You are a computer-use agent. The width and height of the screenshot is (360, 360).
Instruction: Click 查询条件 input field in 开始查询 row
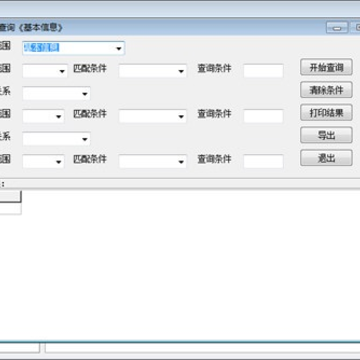click(263, 71)
